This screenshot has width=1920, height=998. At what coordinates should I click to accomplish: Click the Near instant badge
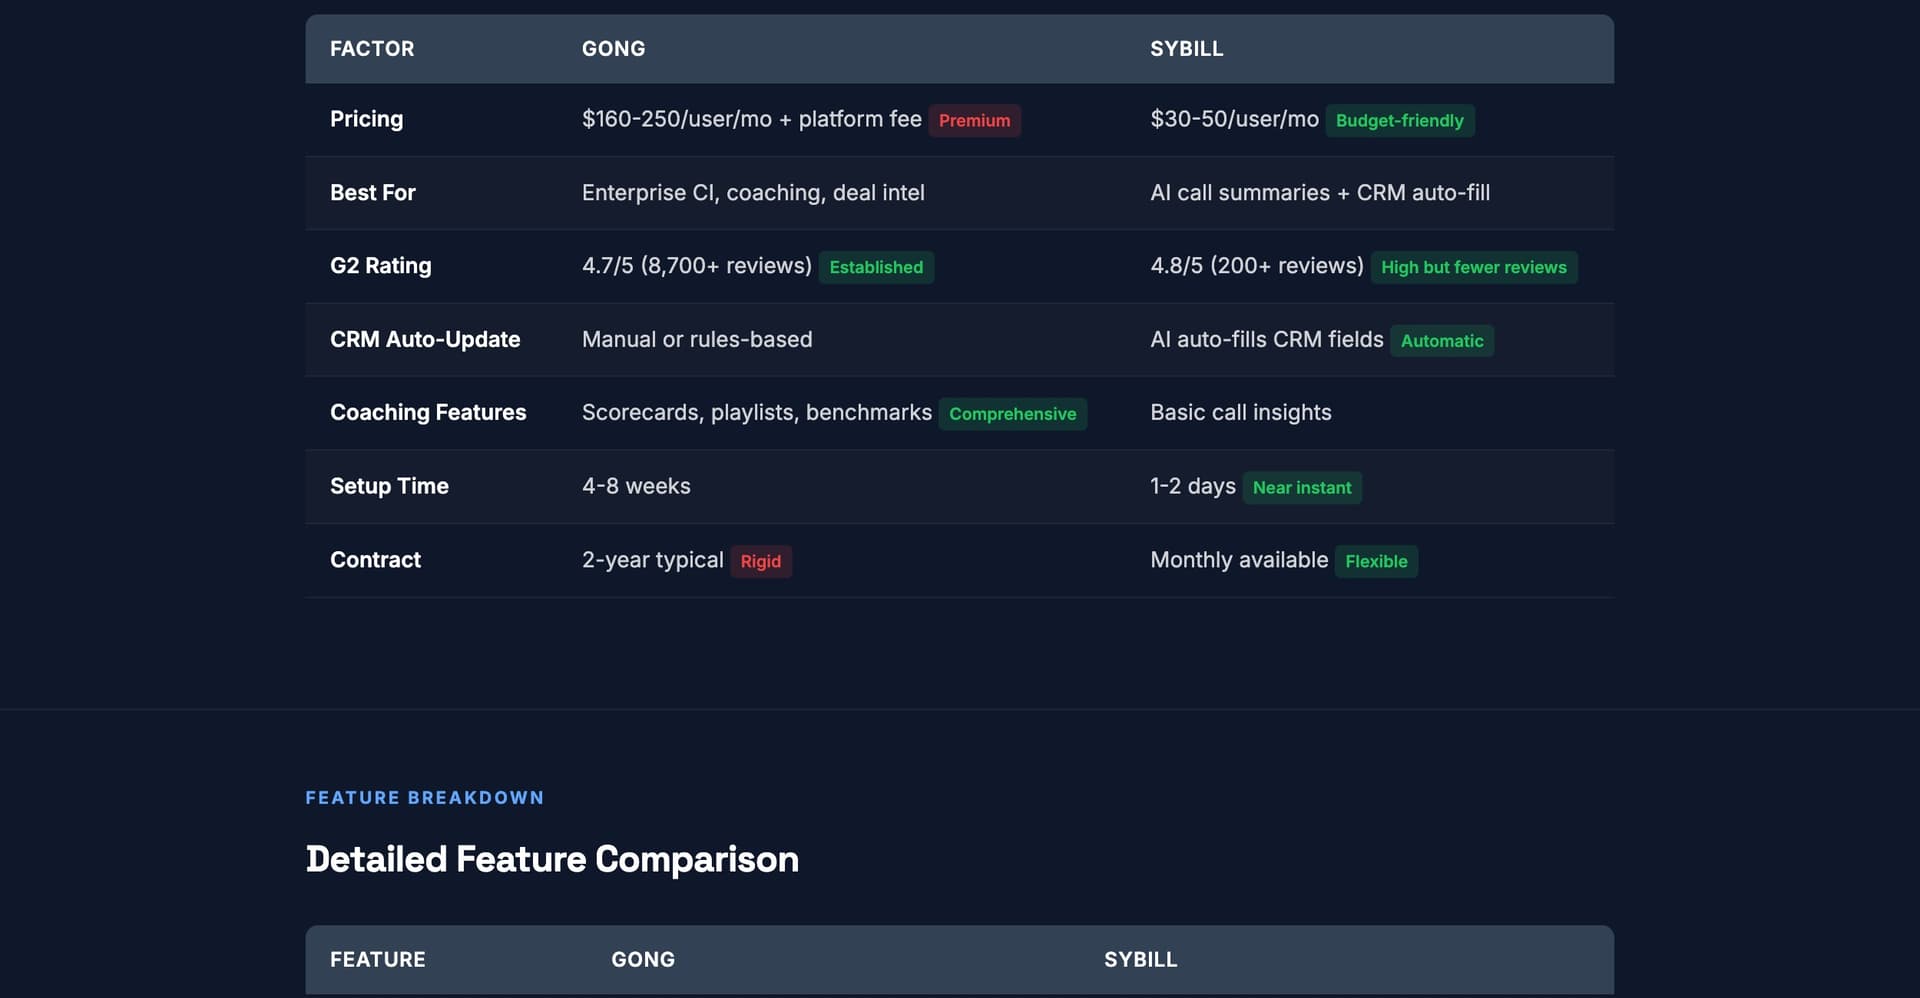(1302, 488)
